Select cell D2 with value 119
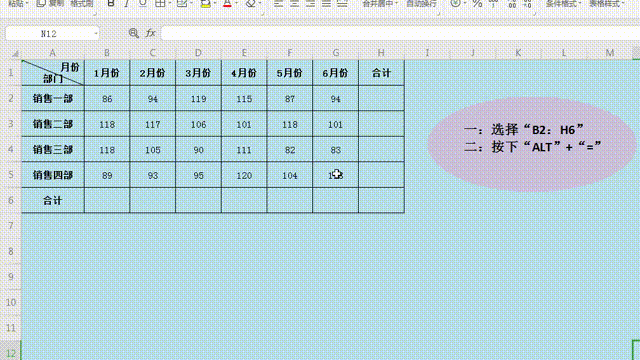640x360 pixels. coord(198,98)
